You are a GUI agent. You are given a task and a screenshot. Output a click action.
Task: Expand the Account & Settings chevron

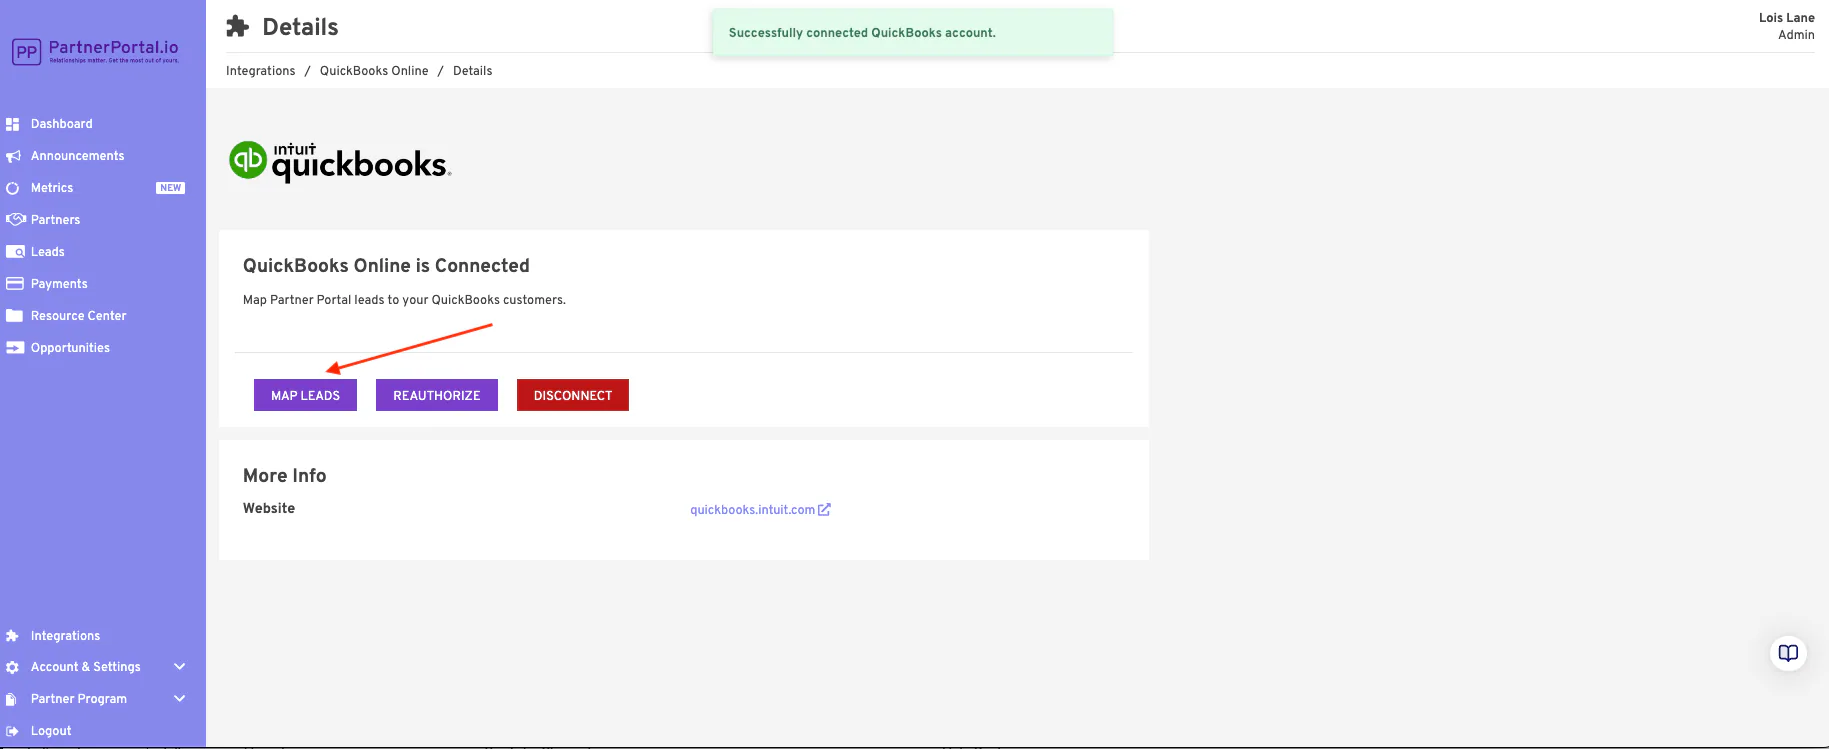pos(180,667)
